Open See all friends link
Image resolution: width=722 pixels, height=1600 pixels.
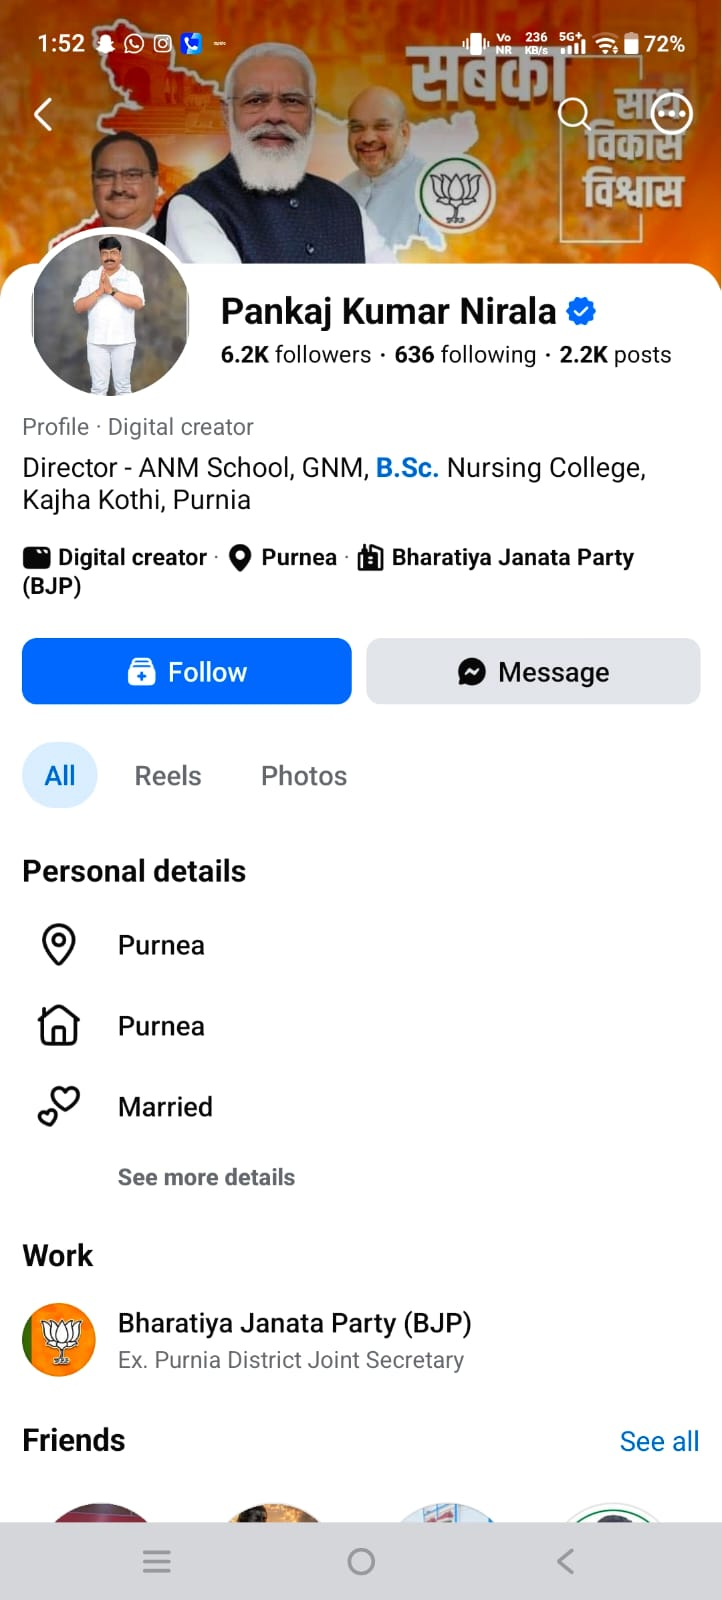[659, 1441]
